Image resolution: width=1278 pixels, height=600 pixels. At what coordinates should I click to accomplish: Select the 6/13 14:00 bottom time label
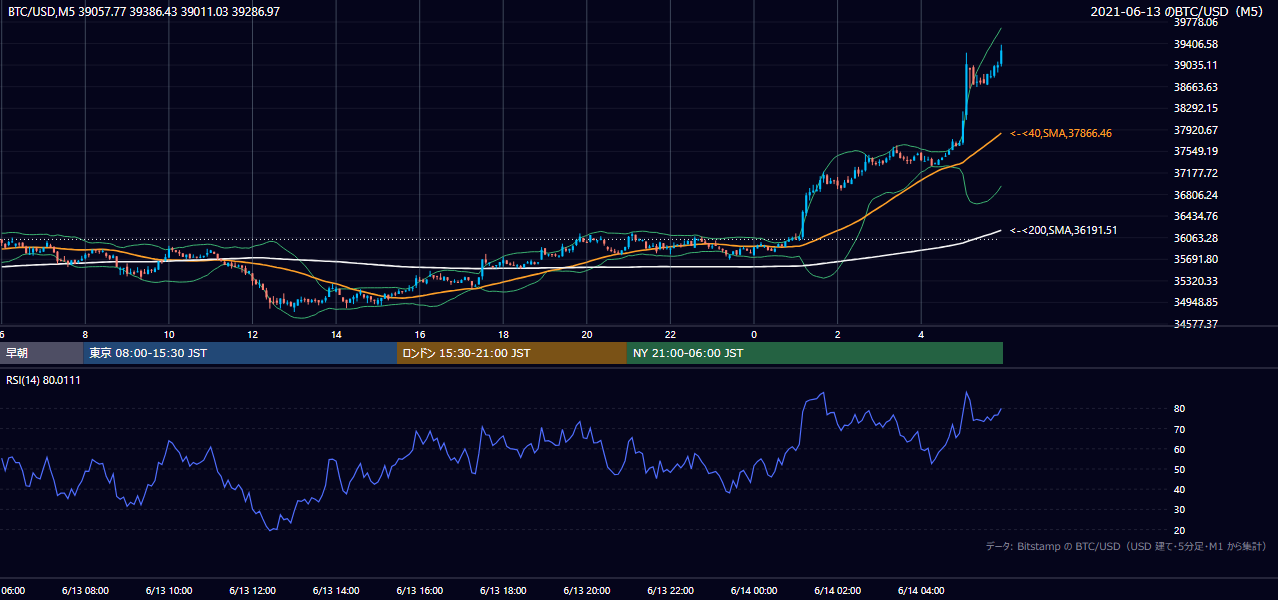(x=335, y=591)
